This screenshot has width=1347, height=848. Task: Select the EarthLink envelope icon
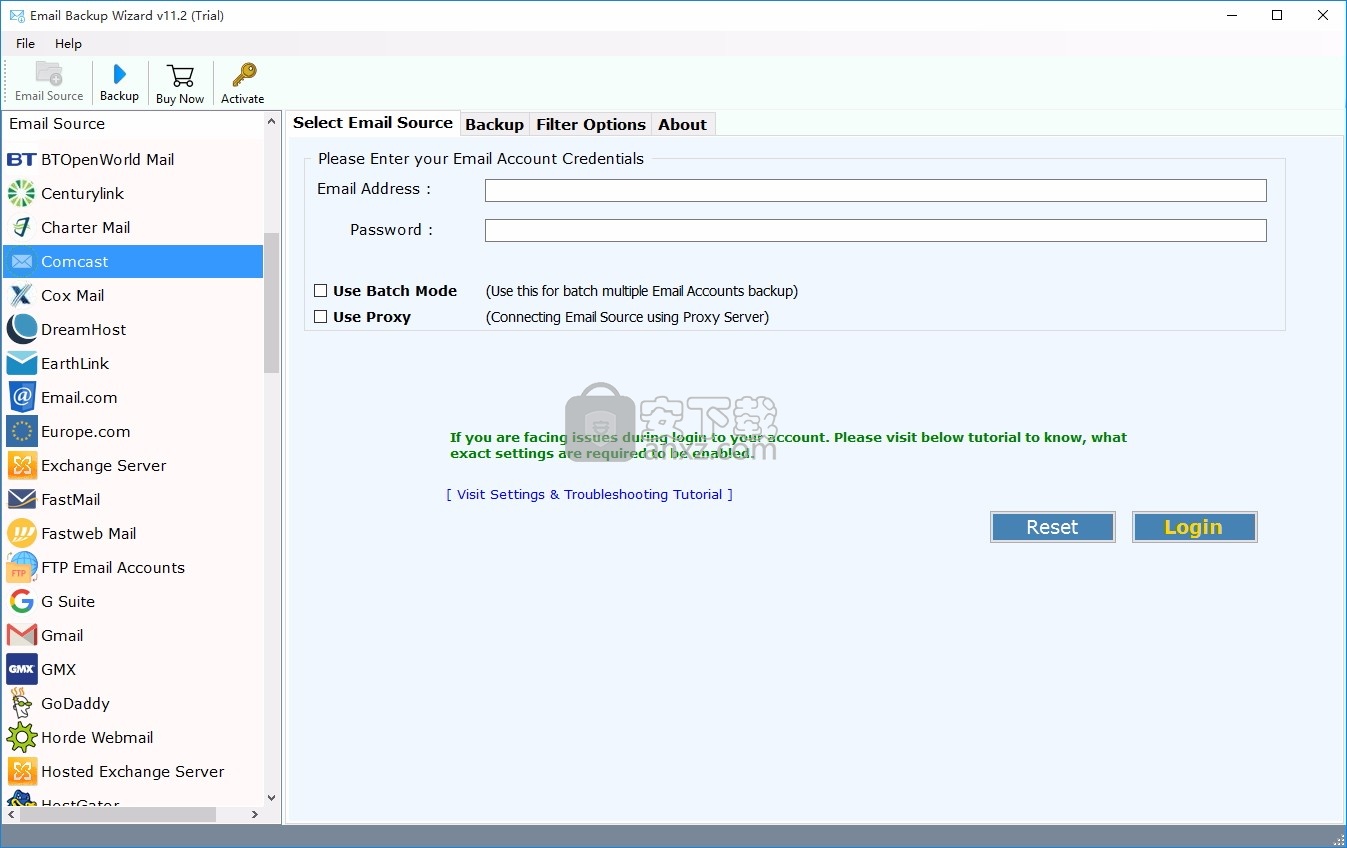tap(21, 363)
